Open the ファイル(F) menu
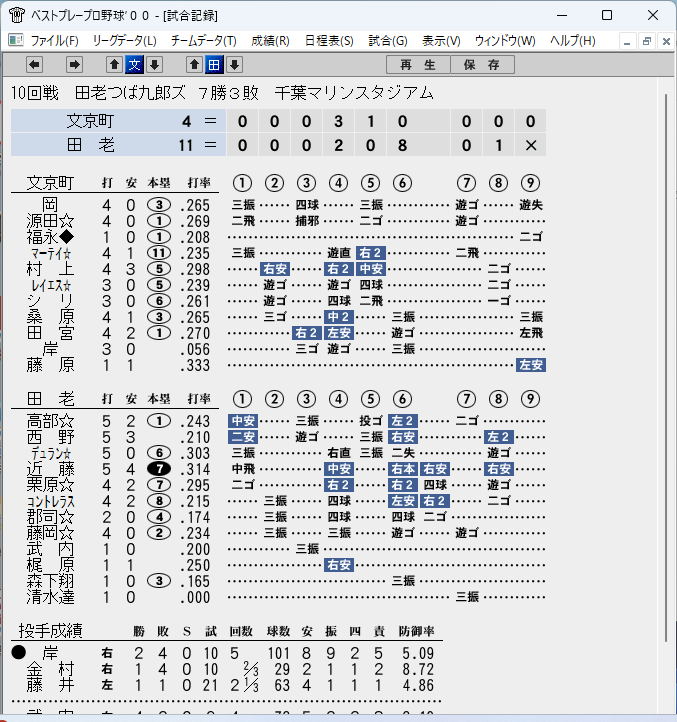The width and height of the screenshot is (677, 722). (x=54, y=41)
